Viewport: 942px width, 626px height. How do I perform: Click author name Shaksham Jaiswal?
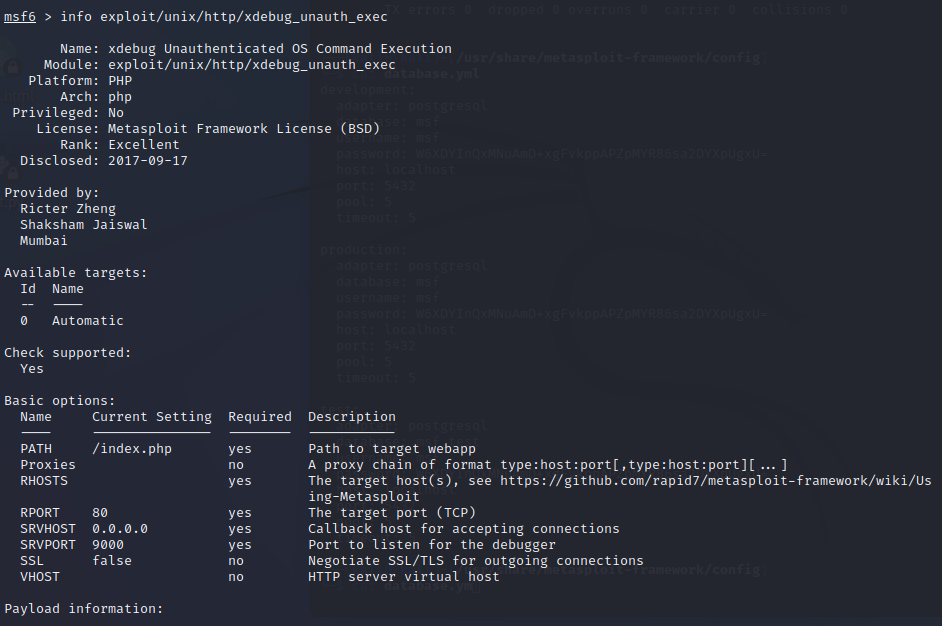(x=84, y=225)
